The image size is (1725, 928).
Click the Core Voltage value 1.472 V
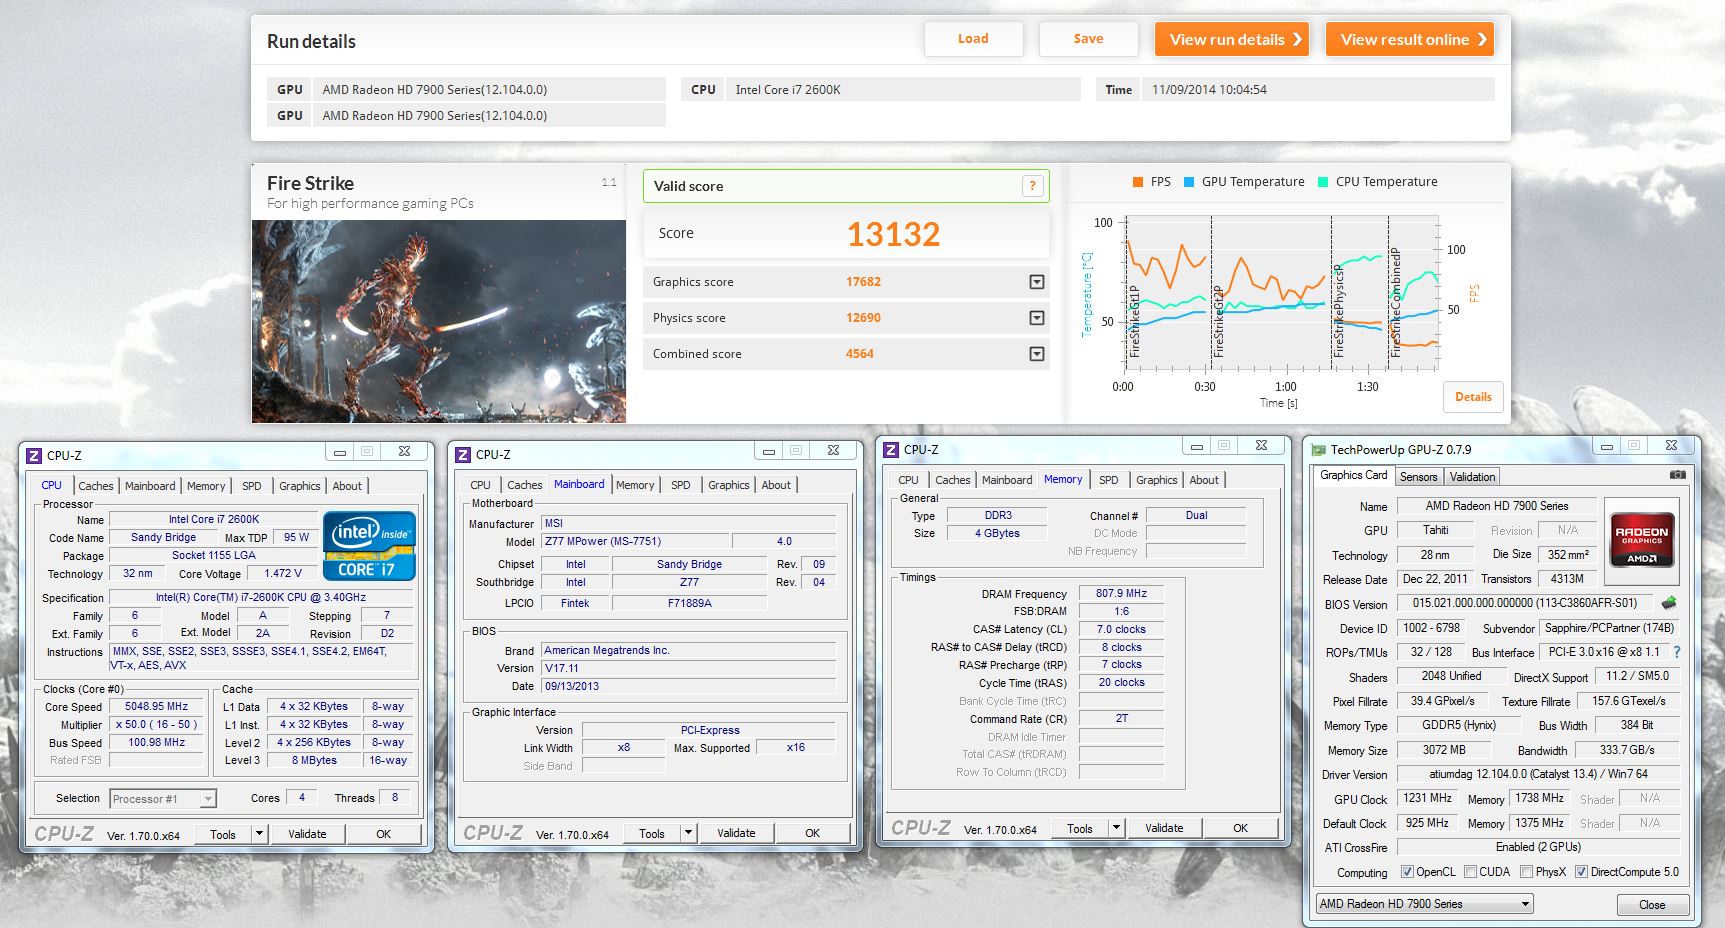[282, 574]
